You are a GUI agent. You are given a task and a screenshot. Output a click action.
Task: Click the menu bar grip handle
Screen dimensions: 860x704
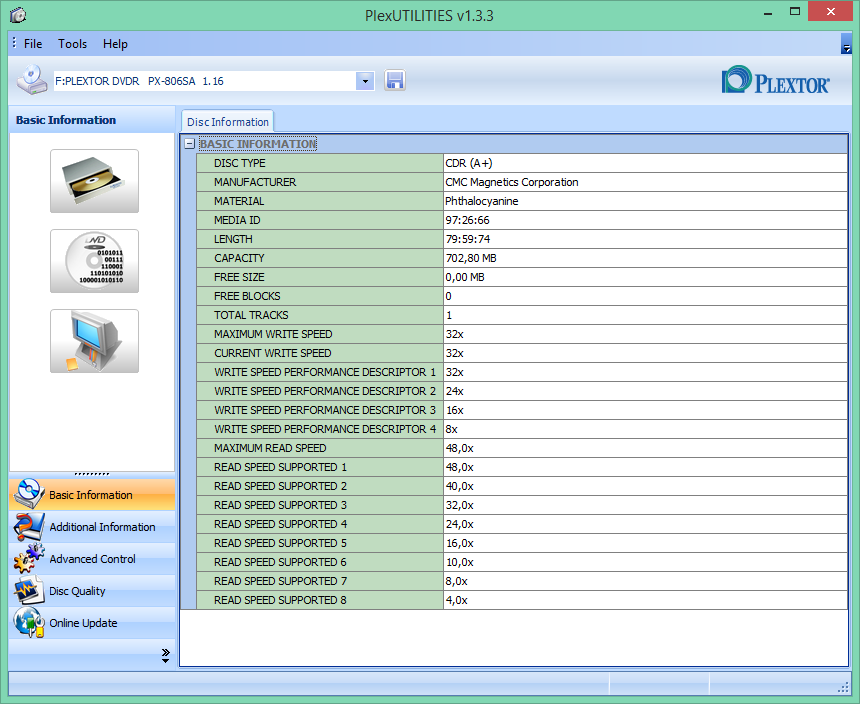pyautogui.click(x=14, y=43)
